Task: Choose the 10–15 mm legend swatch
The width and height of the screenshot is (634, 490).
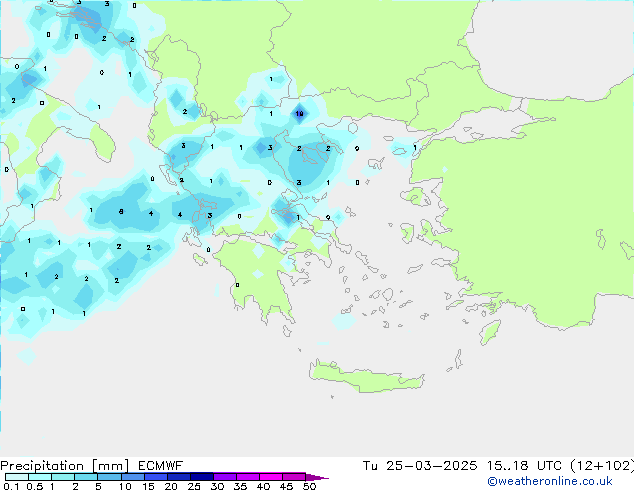Action: click(x=132, y=477)
